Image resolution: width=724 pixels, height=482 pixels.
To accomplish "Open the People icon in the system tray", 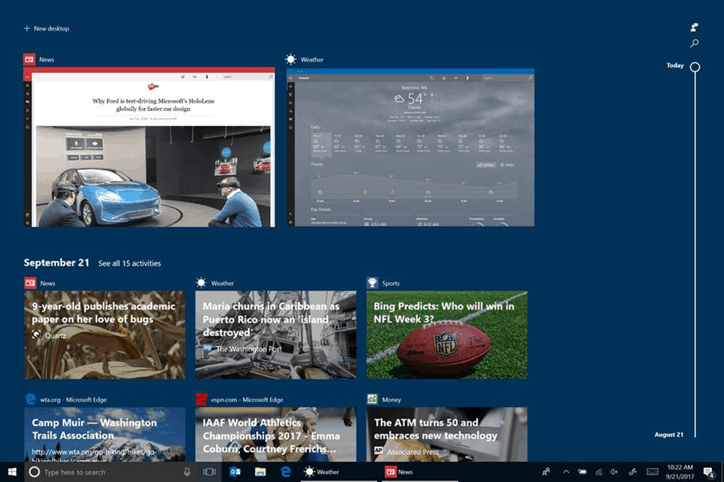I will (x=546, y=472).
